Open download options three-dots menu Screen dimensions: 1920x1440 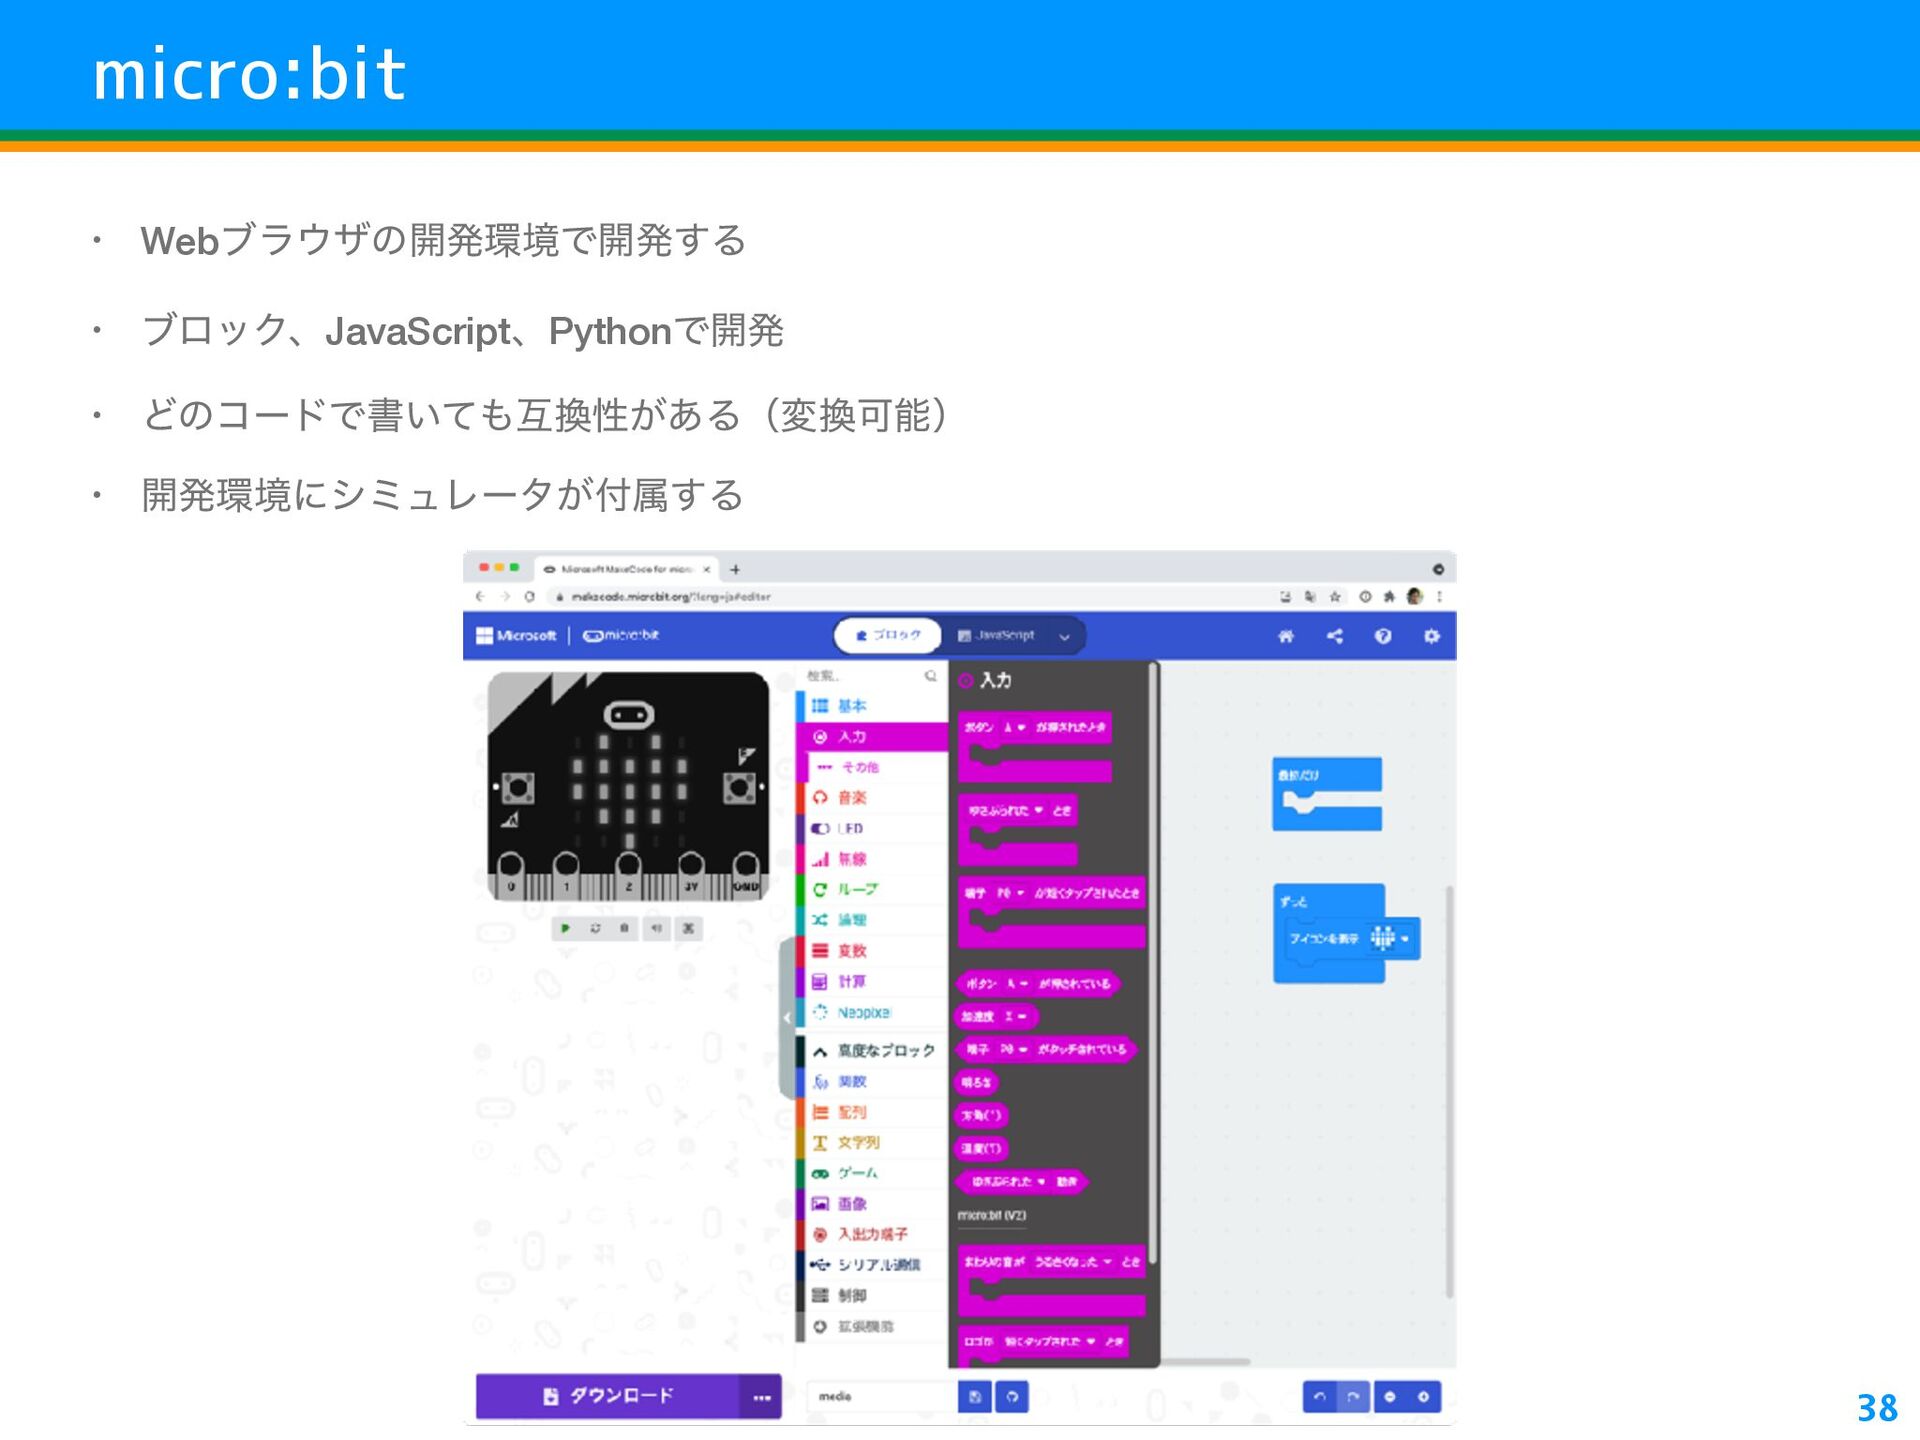761,1397
